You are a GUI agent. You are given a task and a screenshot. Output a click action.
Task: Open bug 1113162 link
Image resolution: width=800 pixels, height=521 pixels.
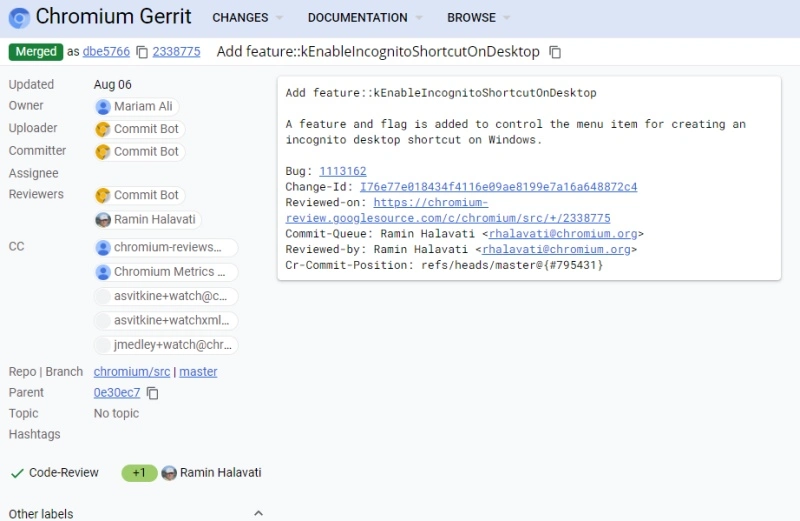tap(343, 172)
